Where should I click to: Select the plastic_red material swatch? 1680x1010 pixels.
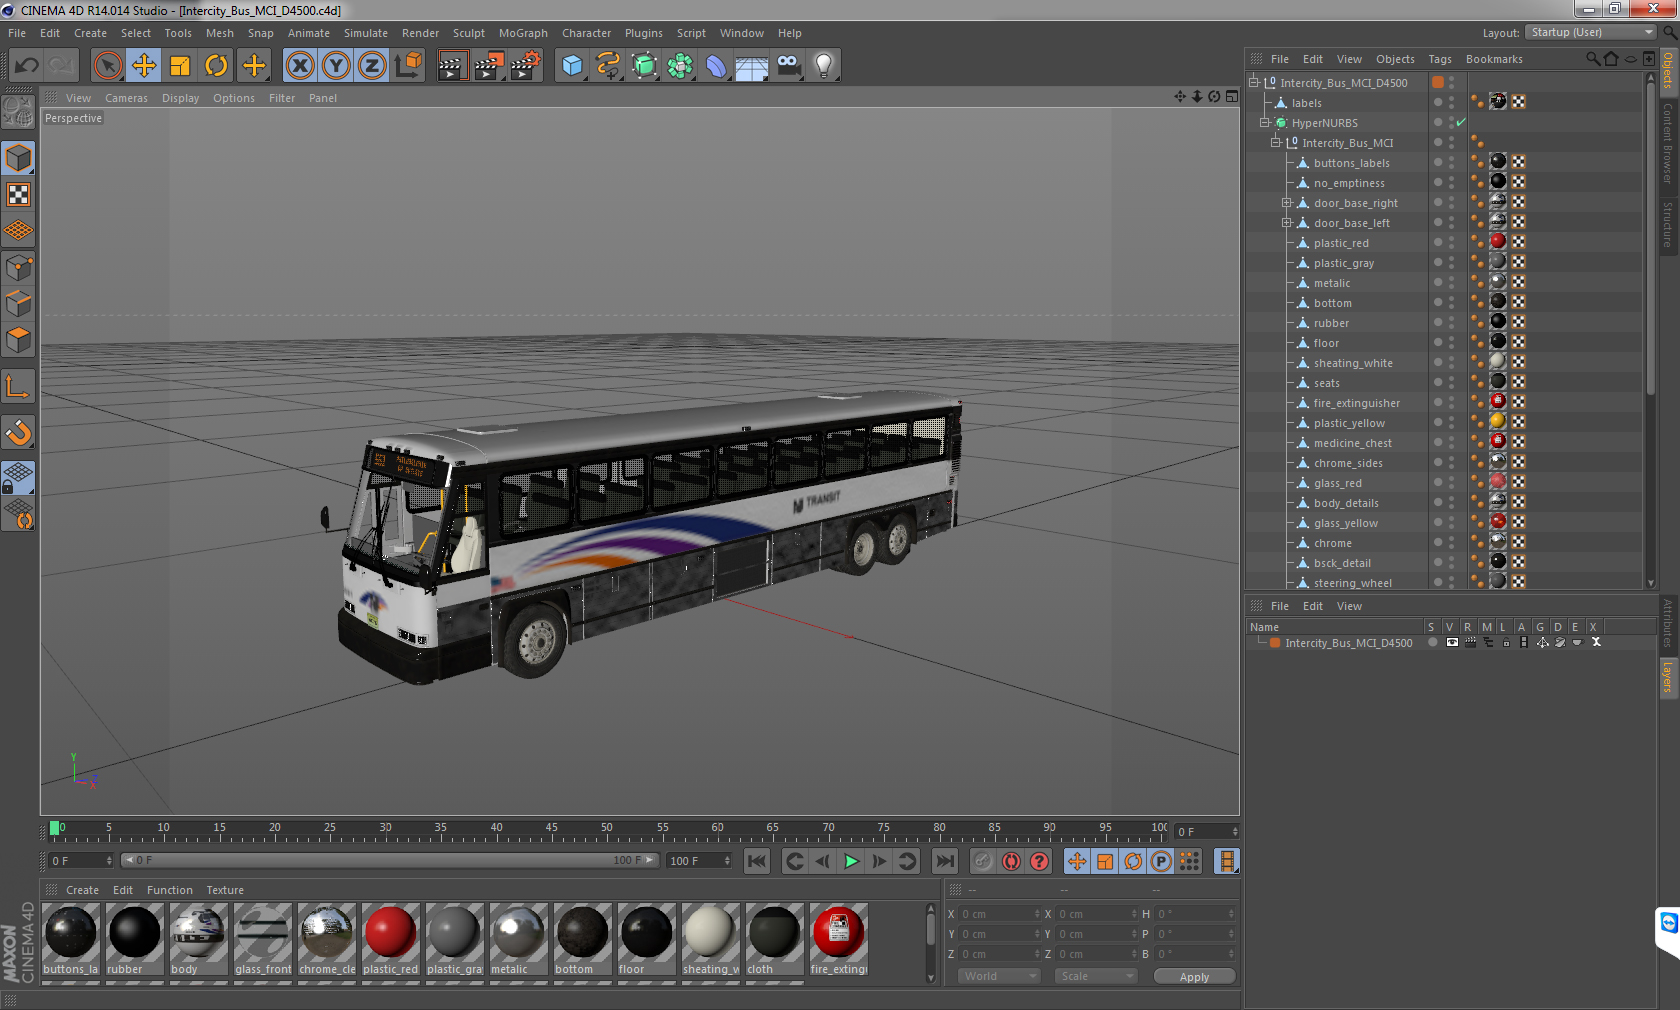(390, 939)
